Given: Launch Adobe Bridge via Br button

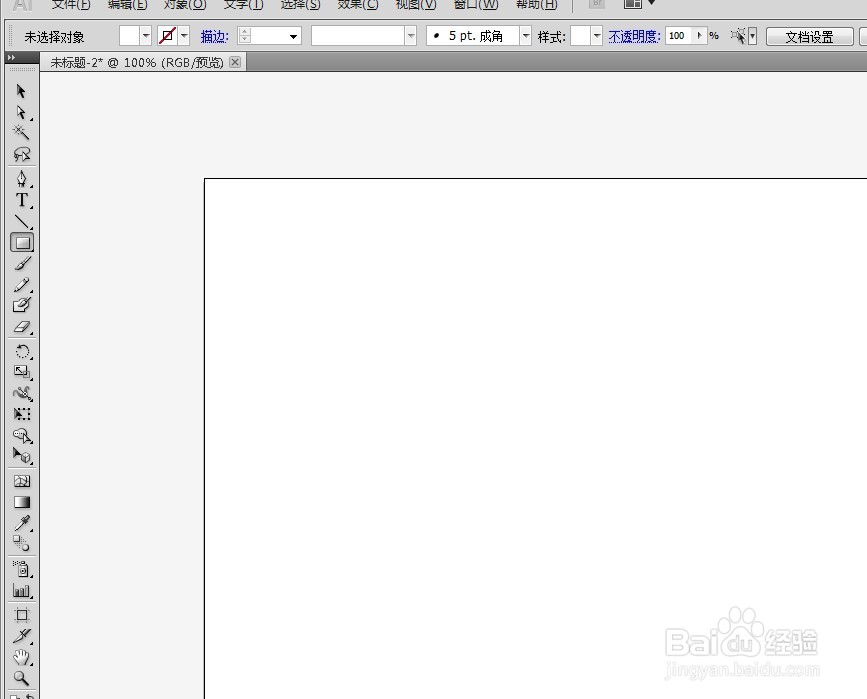Looking at the screenshot, I should 597,3.
